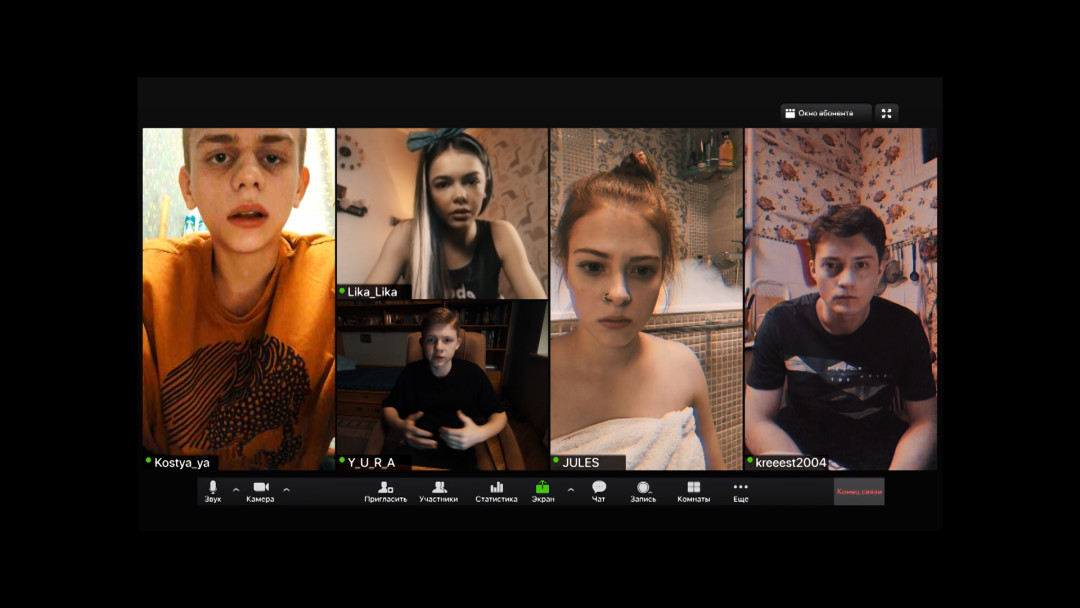Viewport: 1080px width, 608px height.
Task: Expand video options arrow beside Камера
Action: 286,490
